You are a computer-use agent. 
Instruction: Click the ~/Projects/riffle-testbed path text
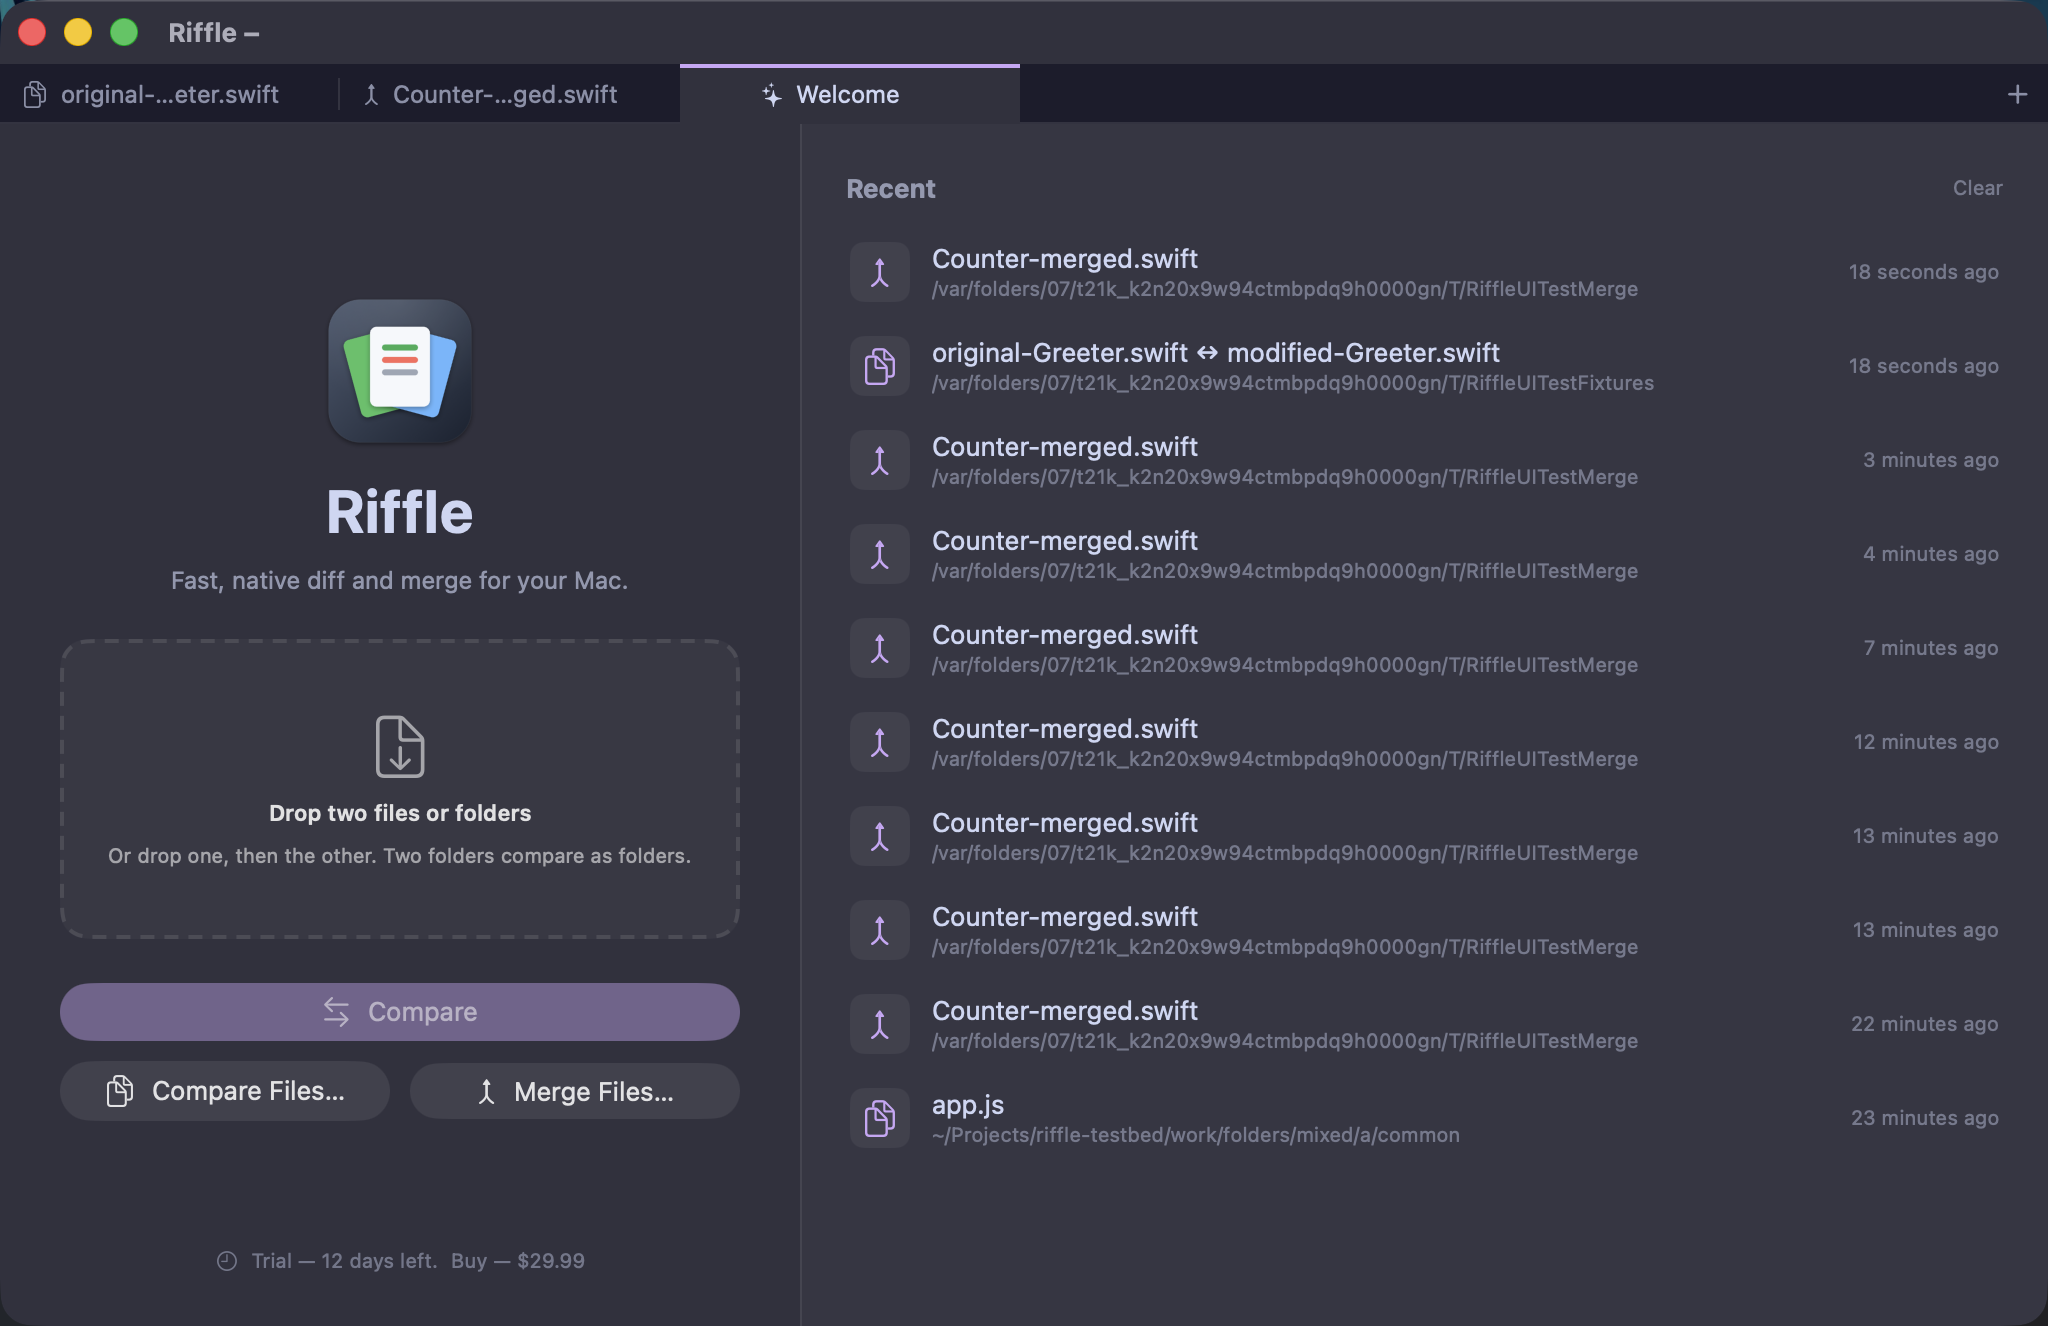(x=1196, y=1135)
